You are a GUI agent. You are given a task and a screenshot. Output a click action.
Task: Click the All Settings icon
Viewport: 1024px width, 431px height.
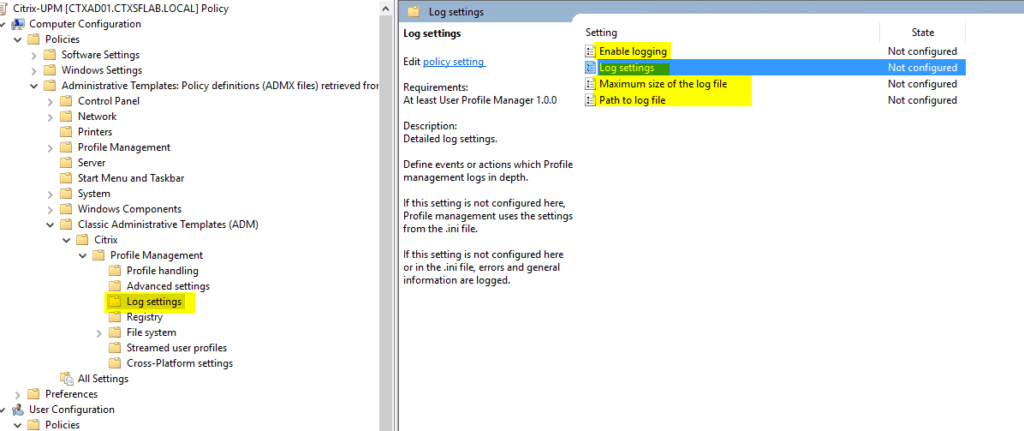tap(66, 379)
